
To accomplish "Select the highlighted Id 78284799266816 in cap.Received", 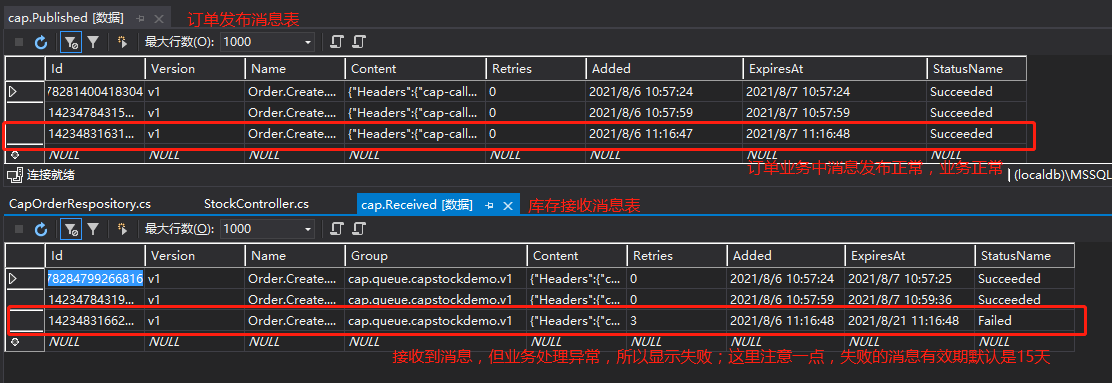I will coord(95,279).
